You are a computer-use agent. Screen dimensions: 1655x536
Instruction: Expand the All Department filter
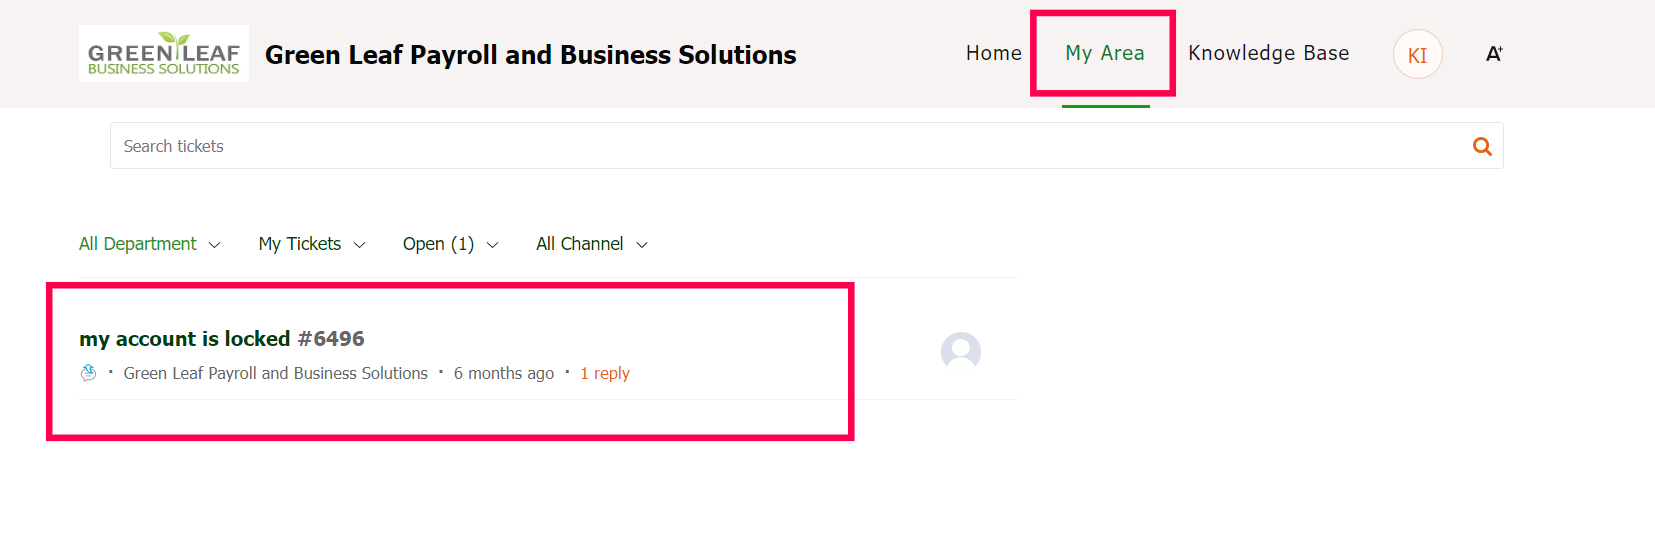150,244
